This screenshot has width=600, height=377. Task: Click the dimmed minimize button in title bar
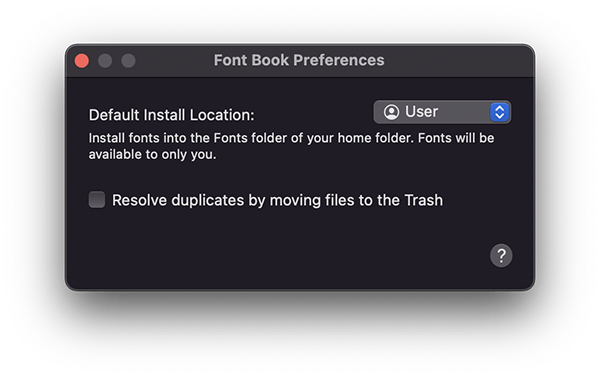pyautogui.click(x=105, y=60)
